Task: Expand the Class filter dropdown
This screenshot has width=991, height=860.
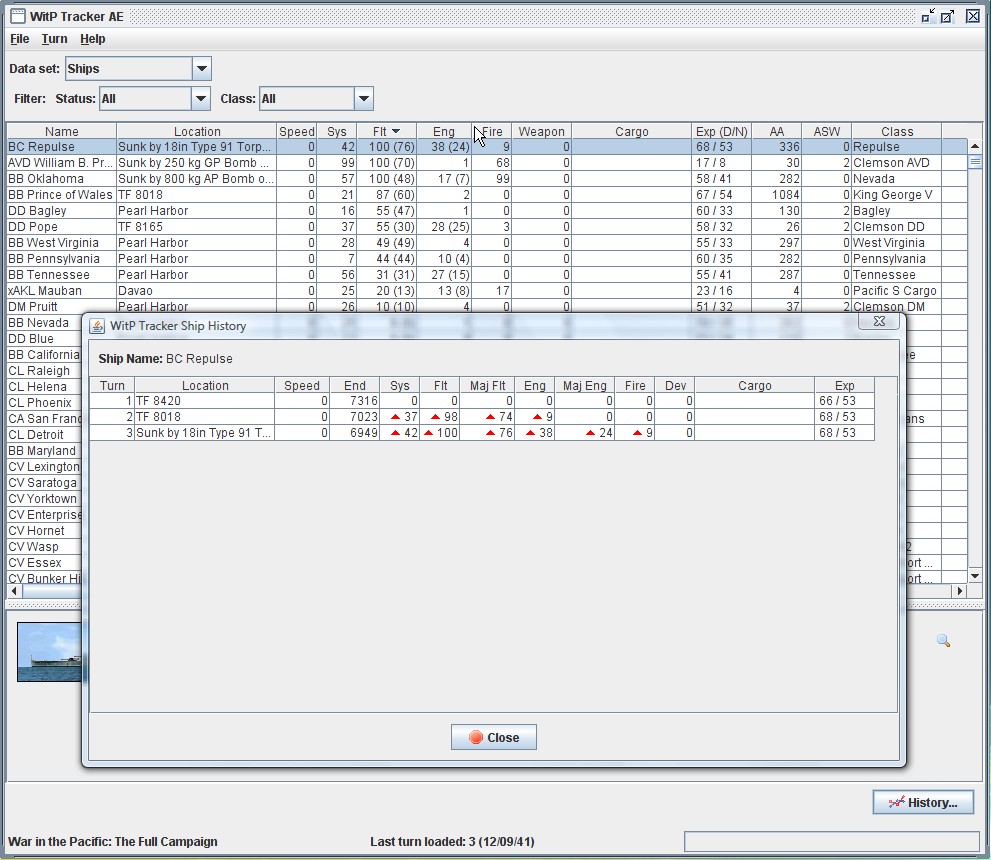Action: (x=363, y=99)
